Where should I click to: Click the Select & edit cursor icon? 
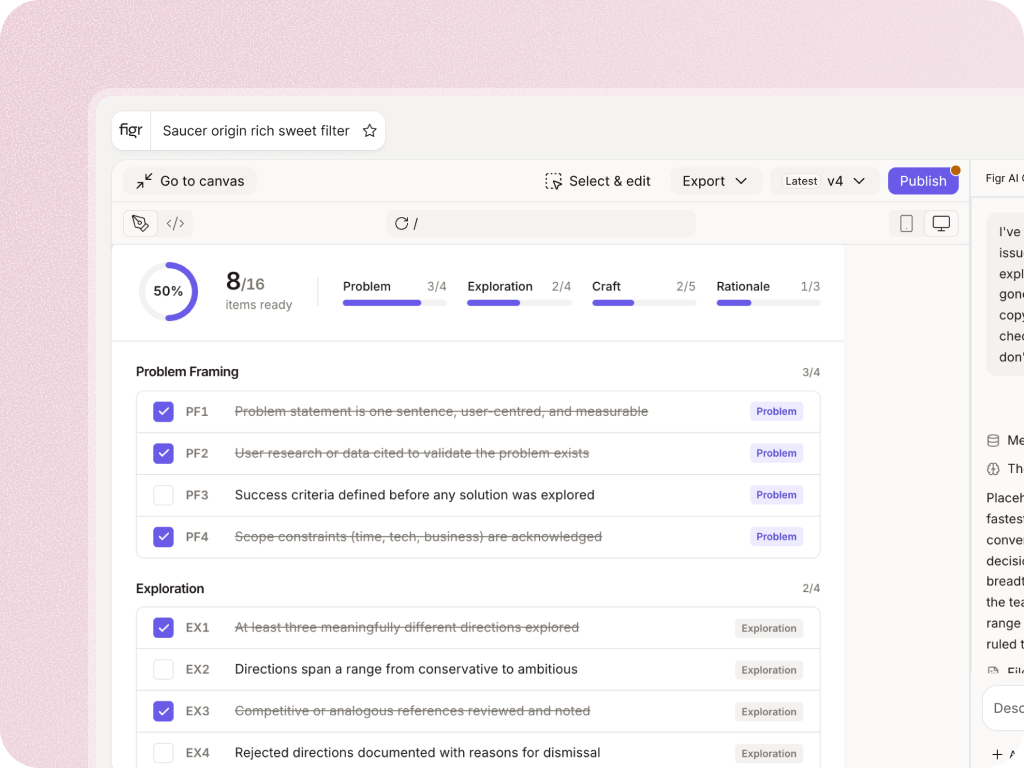click(553, 181)
